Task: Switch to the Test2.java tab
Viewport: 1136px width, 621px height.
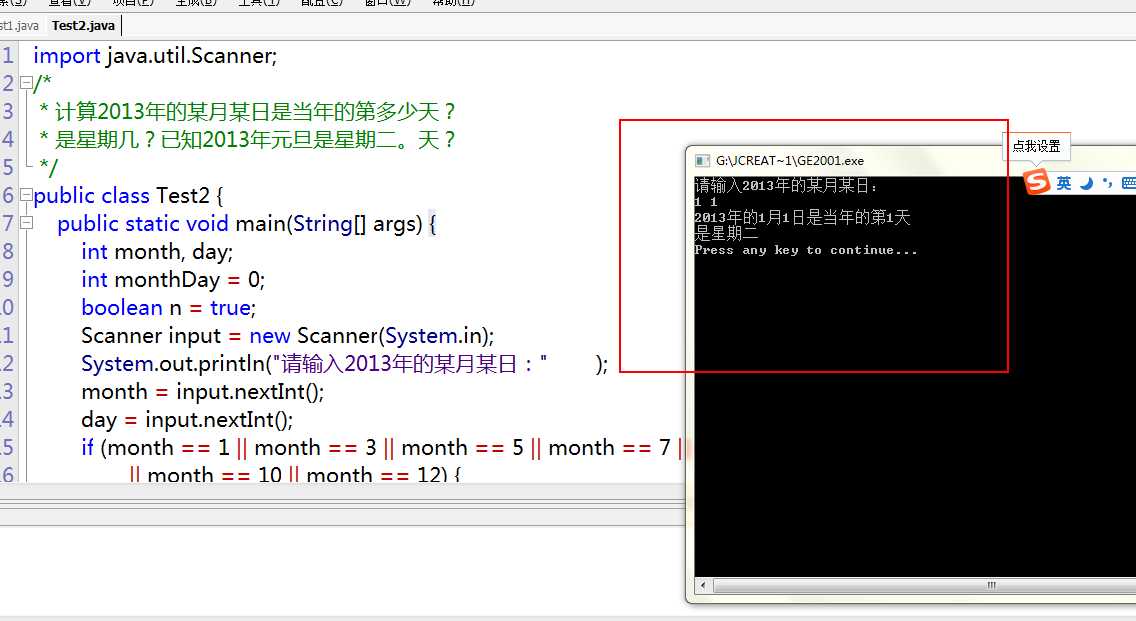Action: click(83, 26)
